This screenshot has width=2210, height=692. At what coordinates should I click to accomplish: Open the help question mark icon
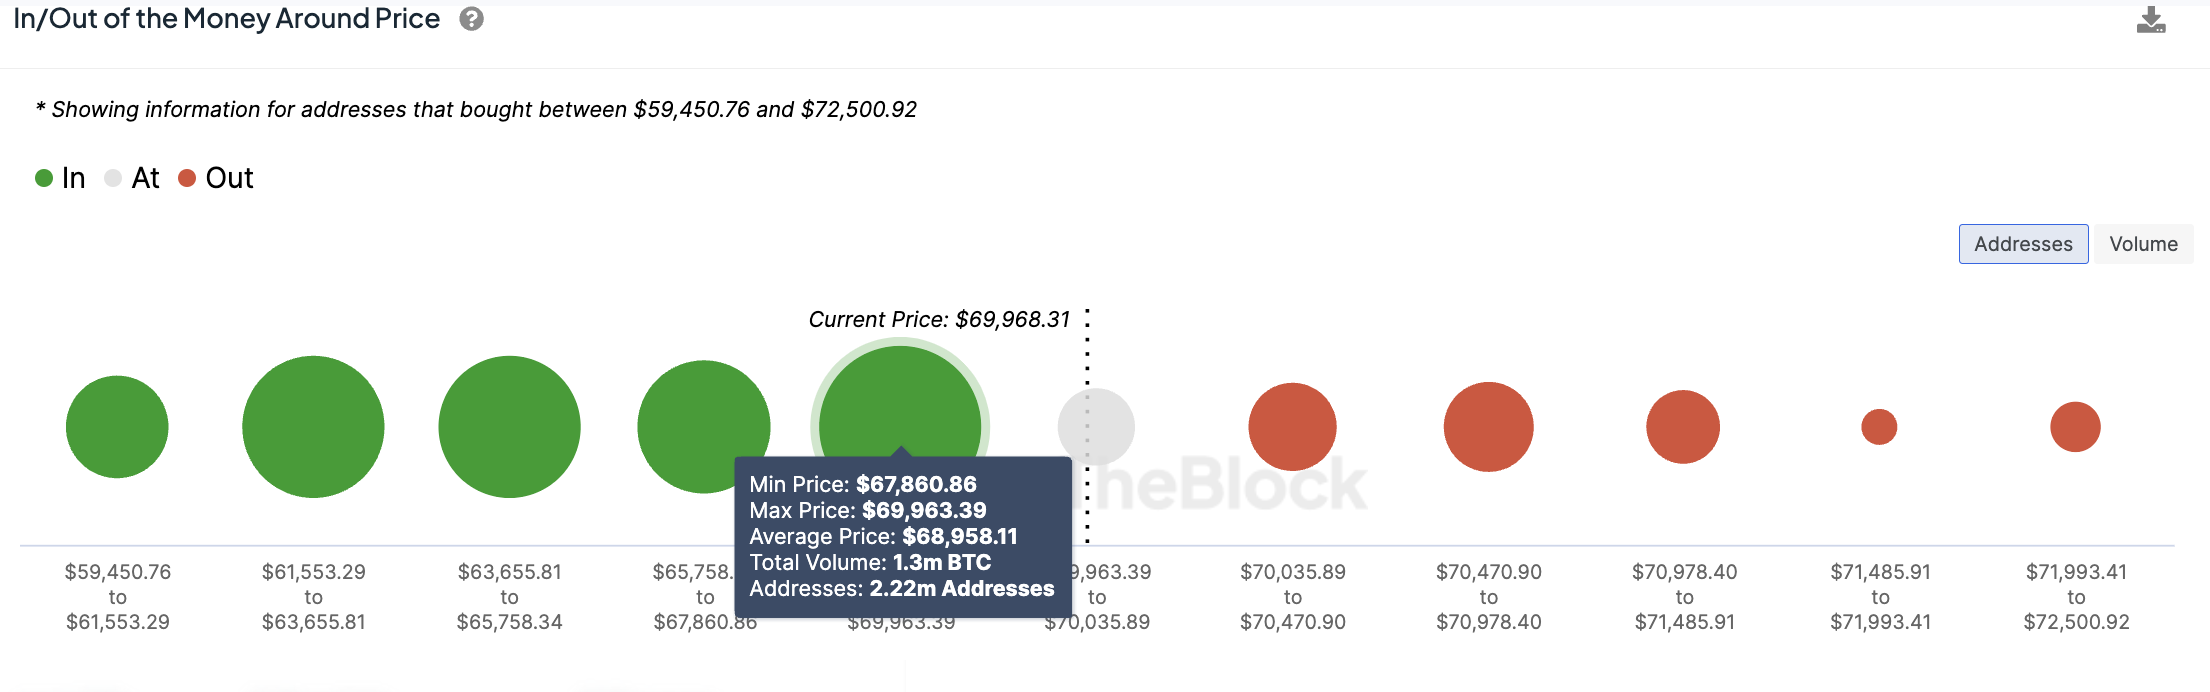click(472, 19)
